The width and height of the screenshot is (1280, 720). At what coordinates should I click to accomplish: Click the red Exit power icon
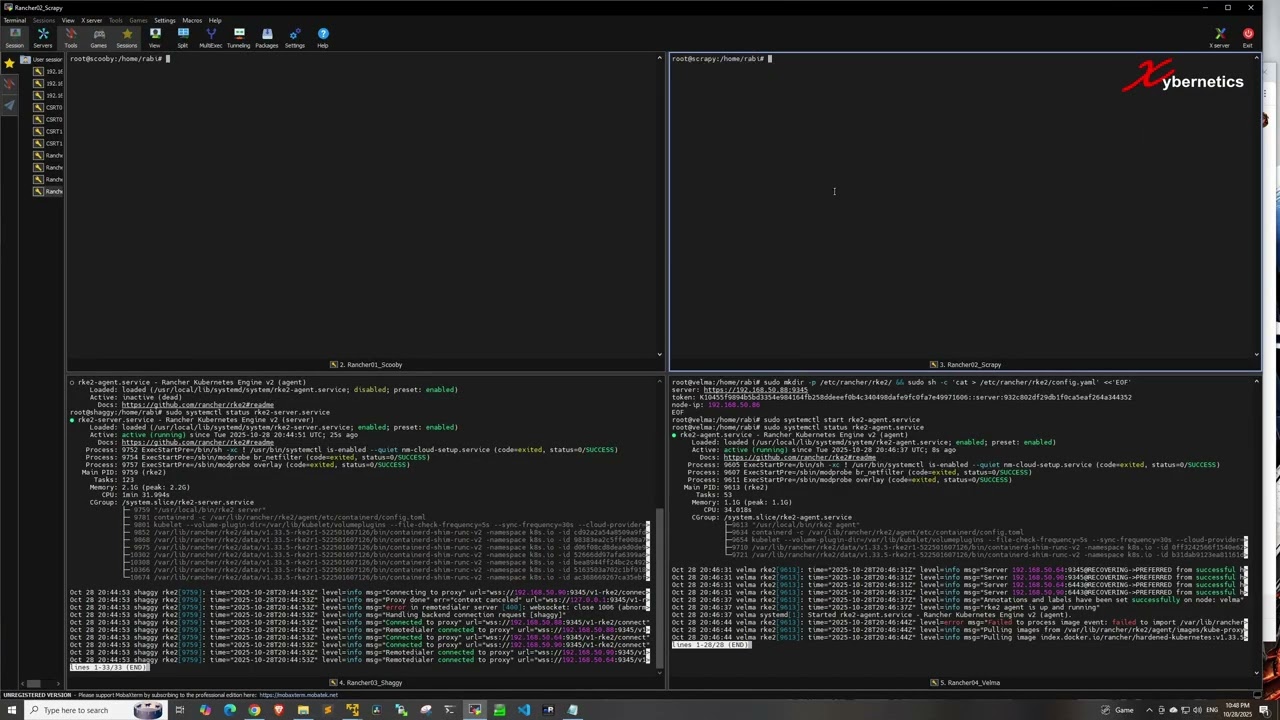(1248, 38)
